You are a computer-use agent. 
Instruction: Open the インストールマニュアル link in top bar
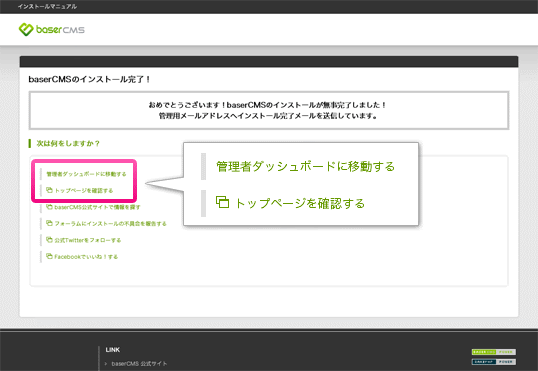[47, 7]
